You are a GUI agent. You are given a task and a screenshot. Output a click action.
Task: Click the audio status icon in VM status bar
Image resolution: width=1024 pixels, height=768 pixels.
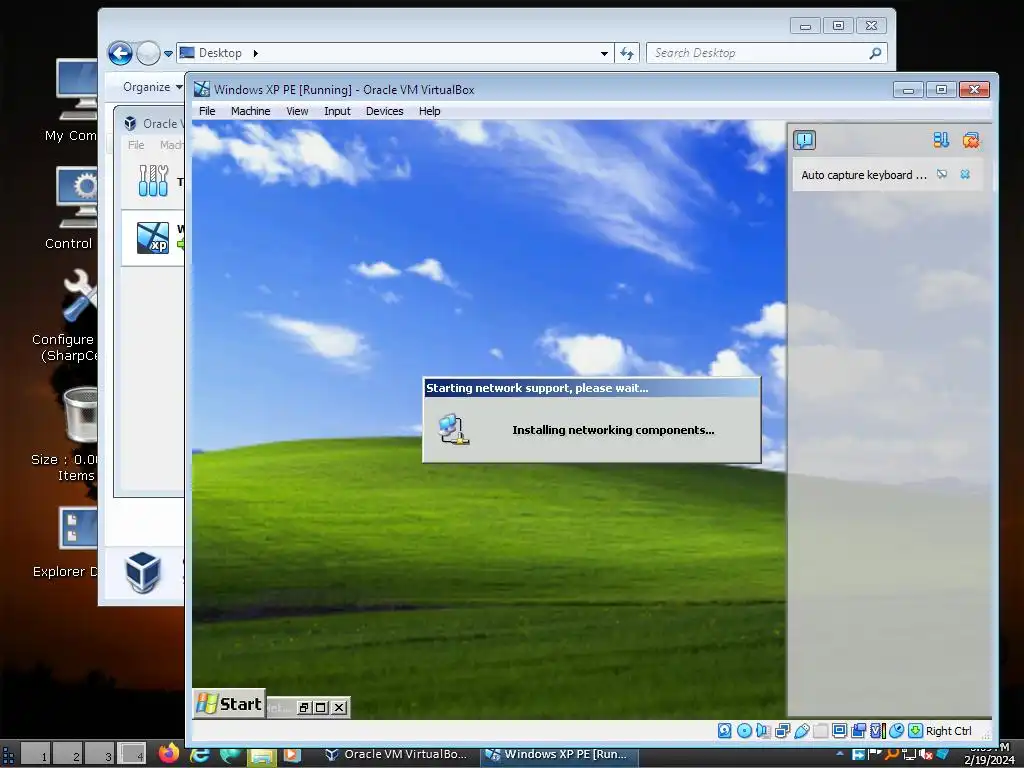pos(763,731)
